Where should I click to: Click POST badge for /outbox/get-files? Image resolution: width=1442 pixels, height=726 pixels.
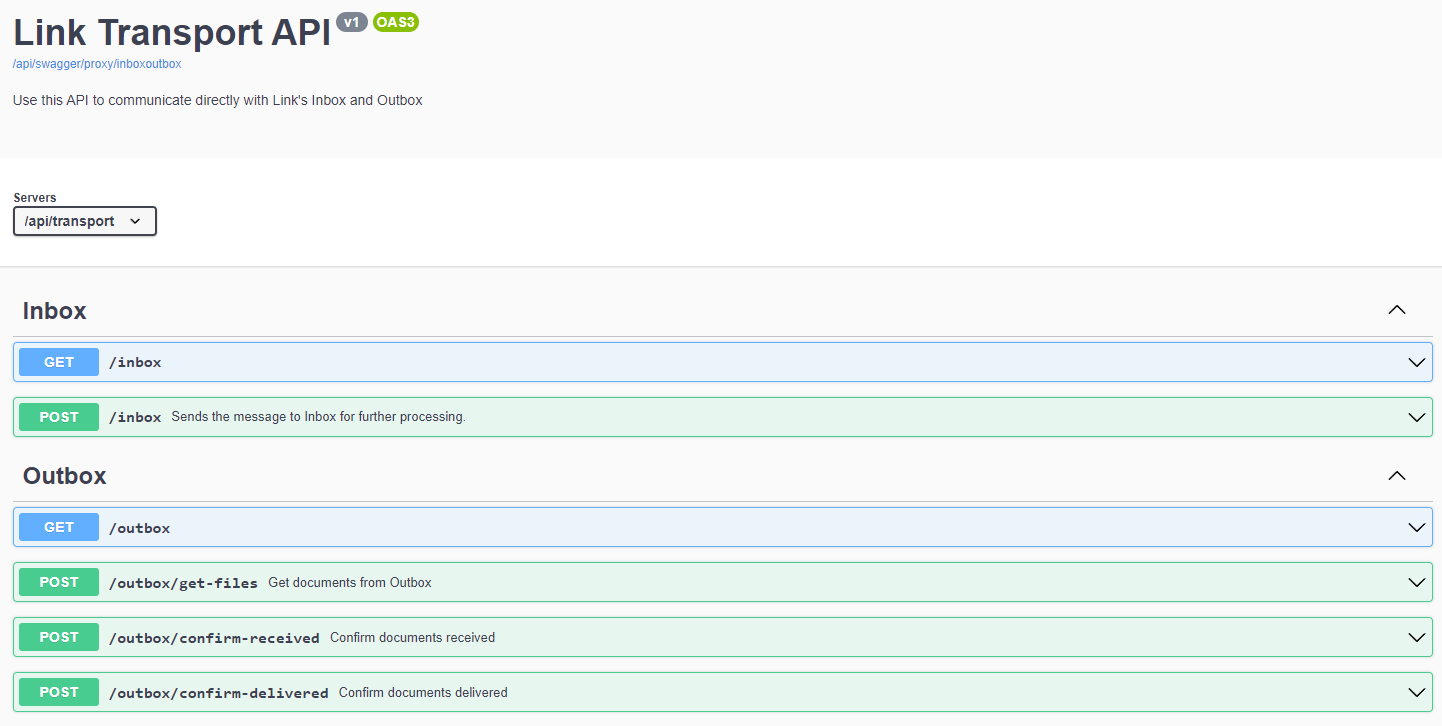[59, 582]
